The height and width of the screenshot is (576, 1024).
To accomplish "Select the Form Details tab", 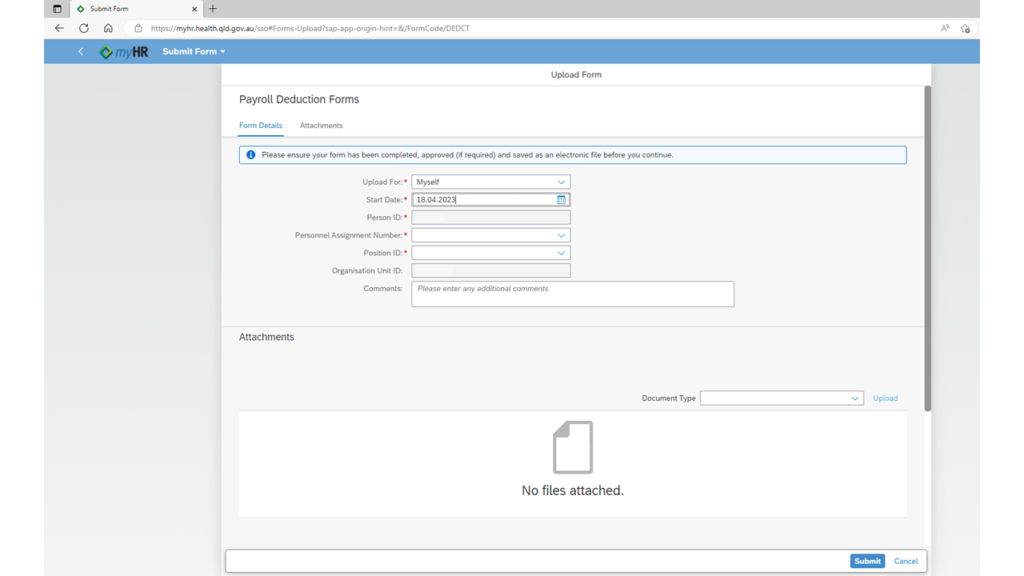I will tap(260, 126).
